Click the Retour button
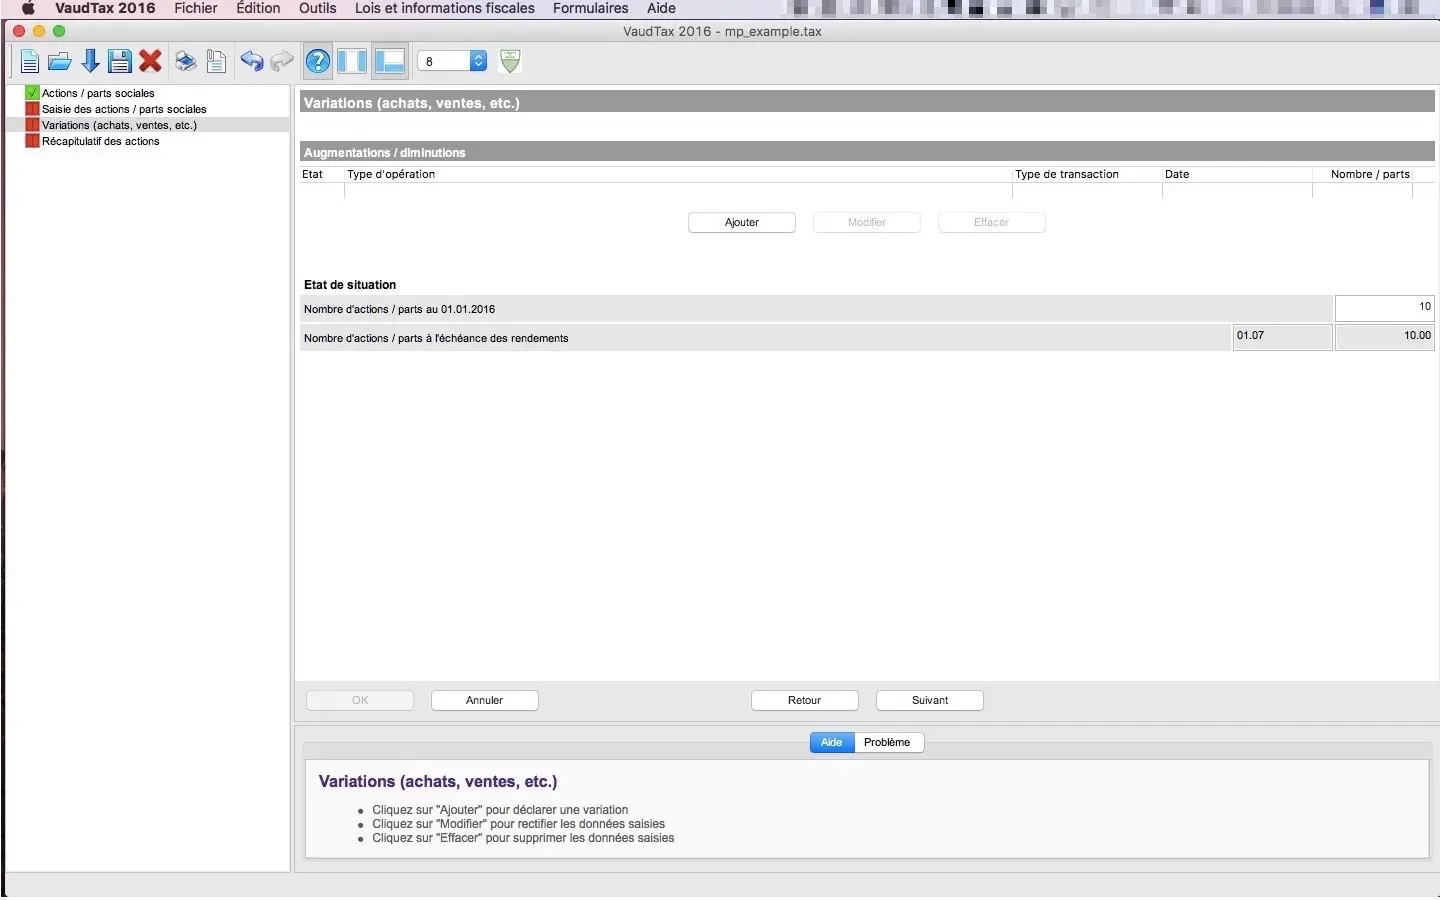This screenshot has width=1440, height=900. [805, 700]
